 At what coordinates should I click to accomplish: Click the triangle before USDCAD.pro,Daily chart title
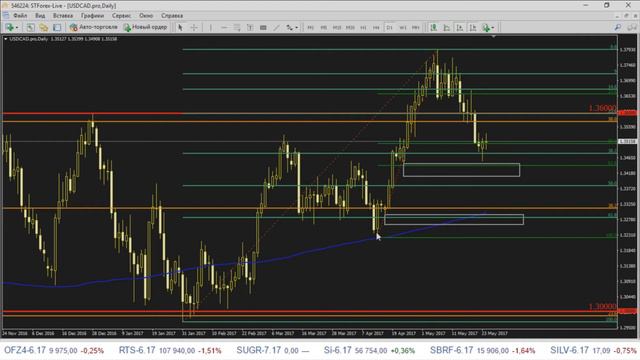pyautogui.click(x=5, y=39)
